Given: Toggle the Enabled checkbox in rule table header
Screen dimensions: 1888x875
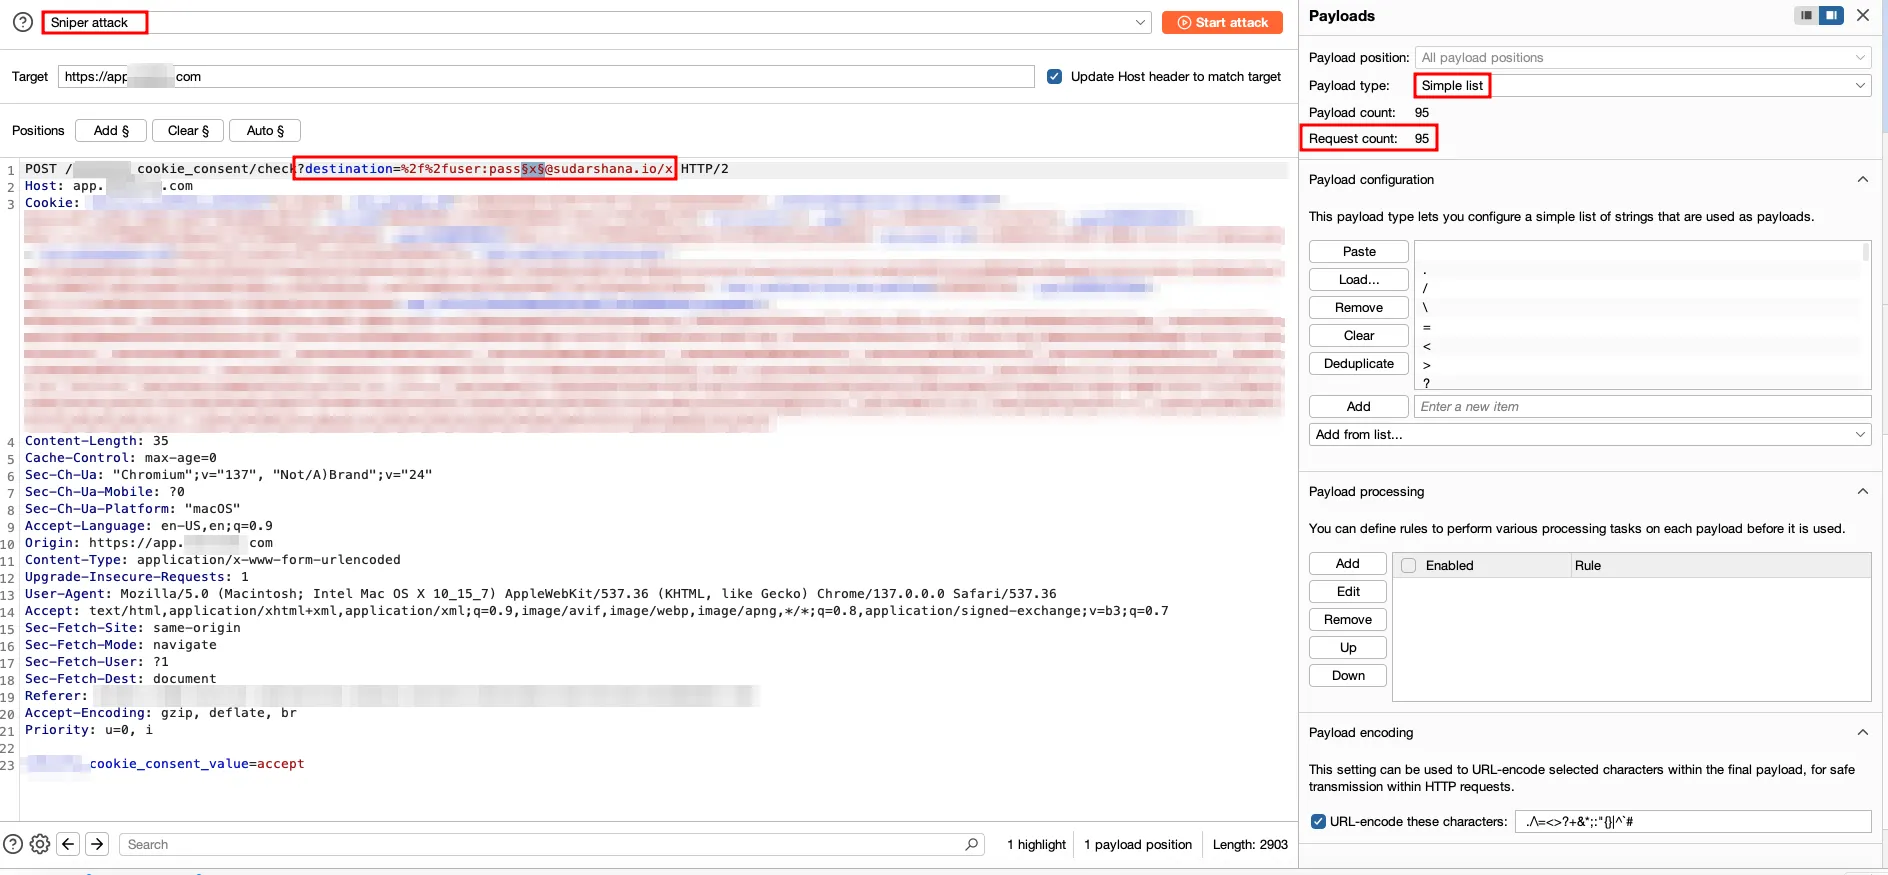Looking at the screenshot, I should (x=1409, y=565).
